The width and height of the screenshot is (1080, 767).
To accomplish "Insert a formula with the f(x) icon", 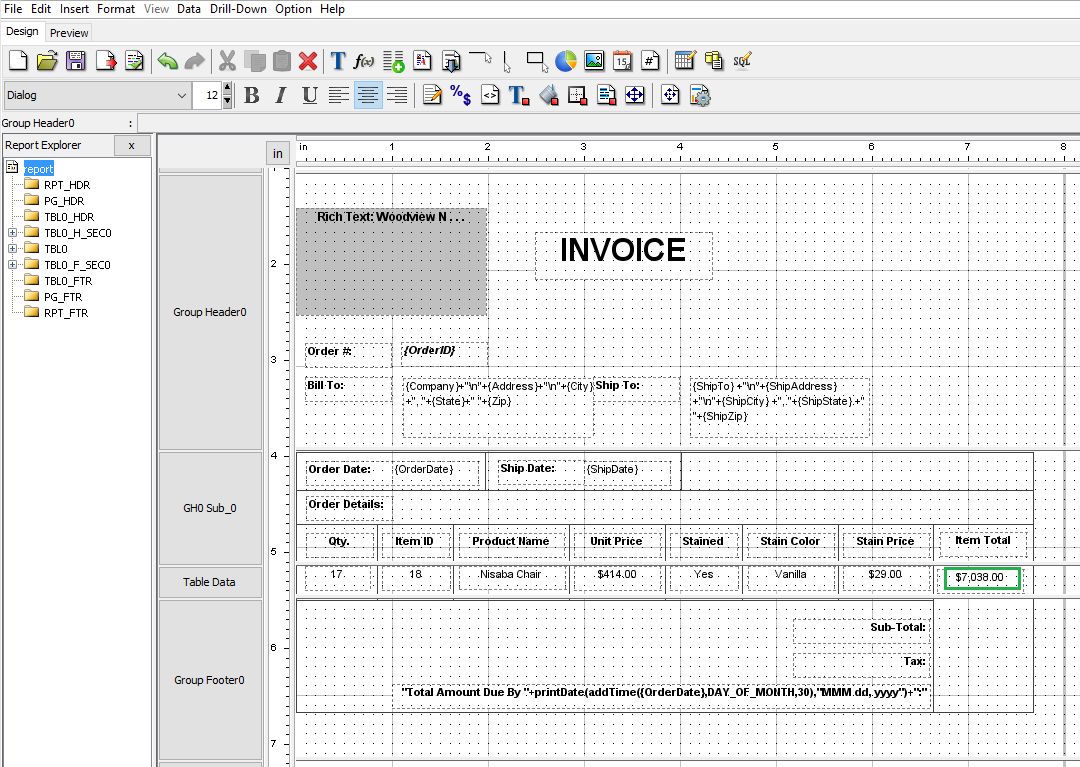I will (x=364, y=61).
